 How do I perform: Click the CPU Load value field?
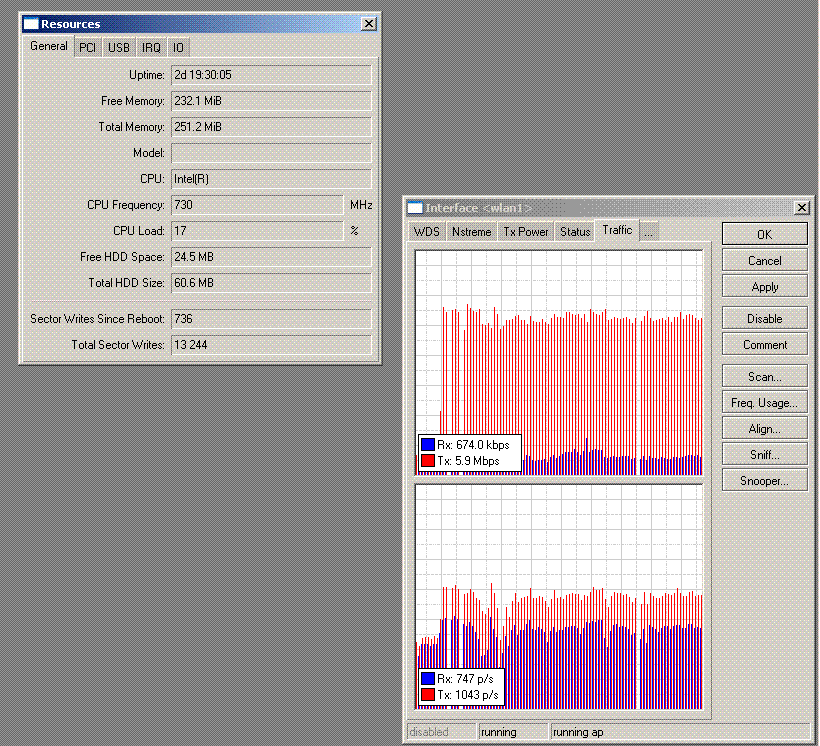[x=257, y=231]
